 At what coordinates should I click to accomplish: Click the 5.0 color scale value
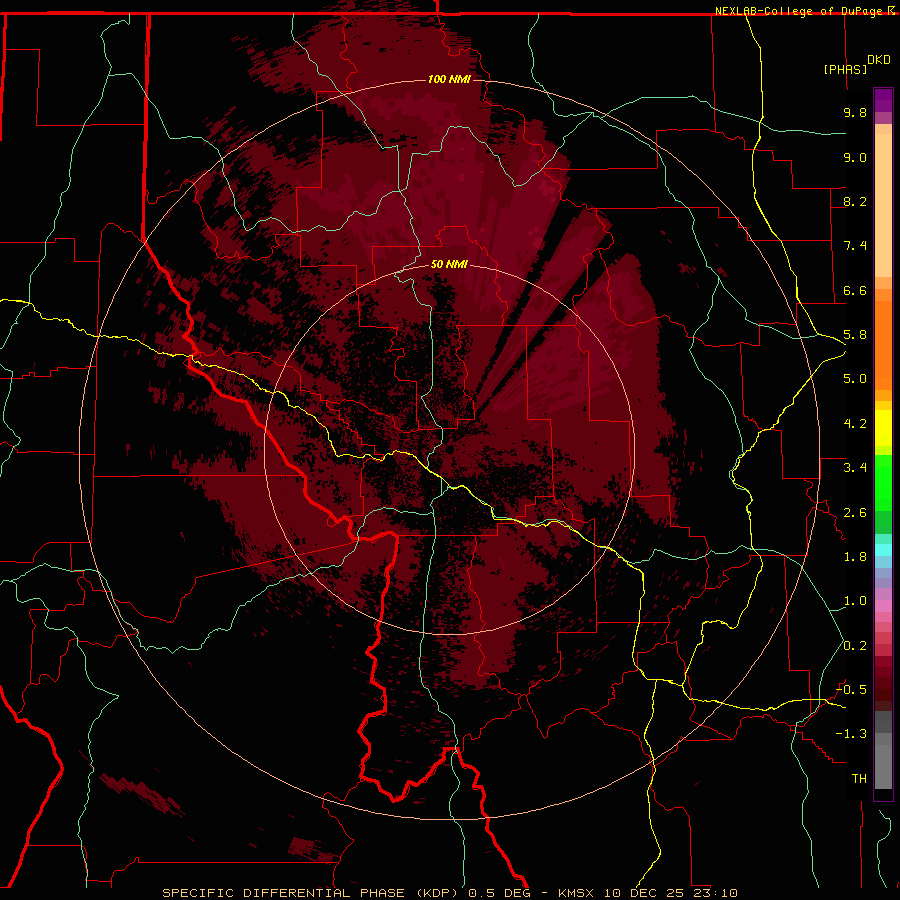855,379
